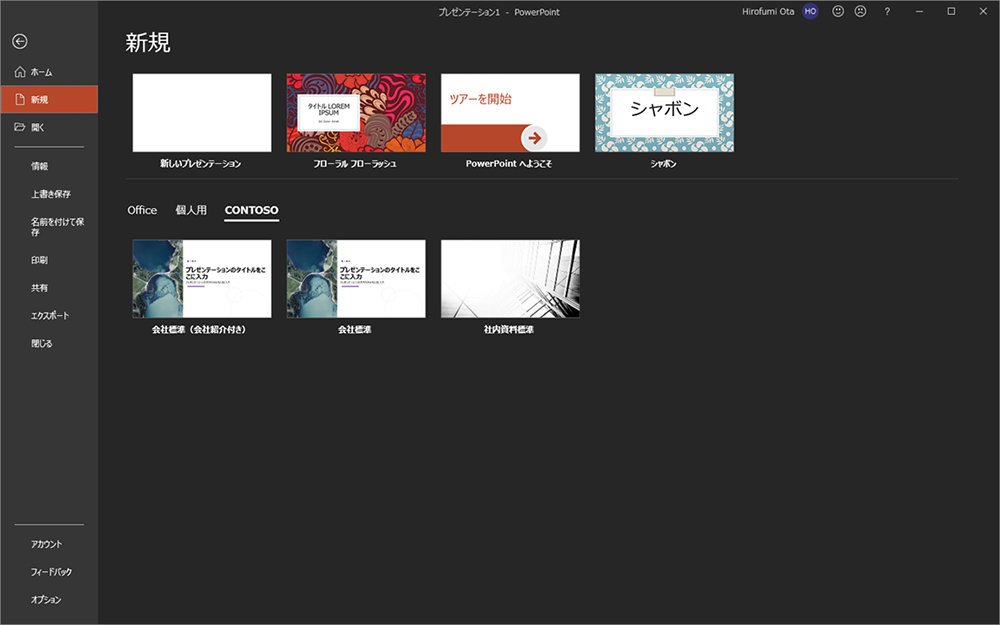Select the CONTOSO templates tab
The height and width of the screenshot is (625, 1000).
tap(251, 210)
